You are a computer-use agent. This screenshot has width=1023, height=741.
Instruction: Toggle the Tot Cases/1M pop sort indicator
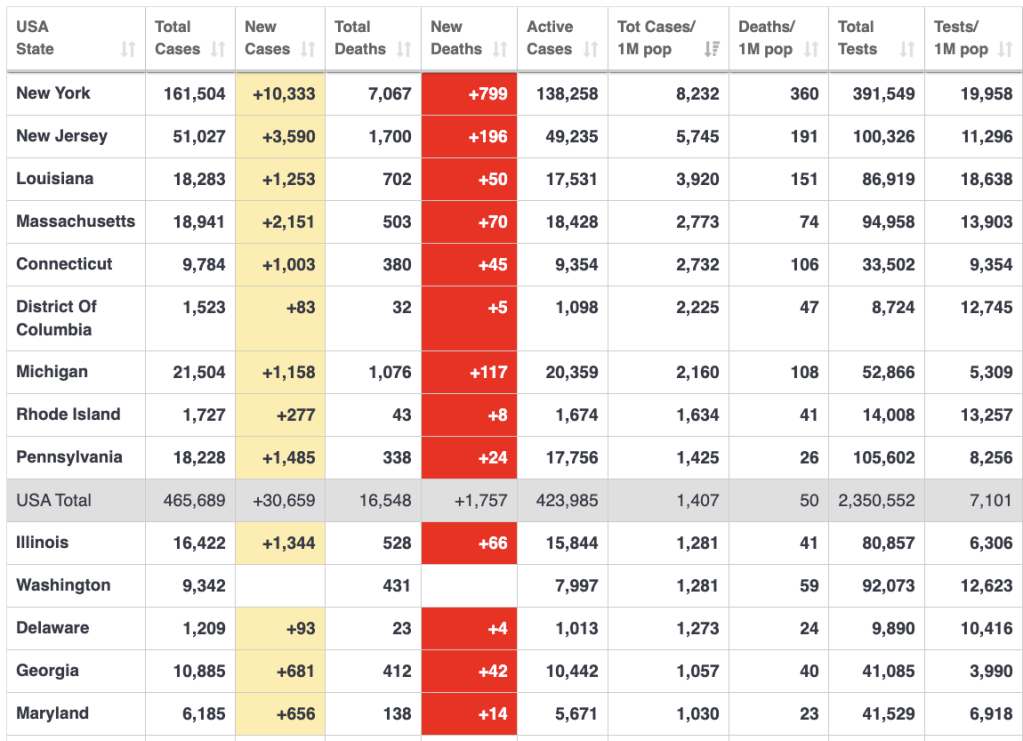click(x=712, y=49)
